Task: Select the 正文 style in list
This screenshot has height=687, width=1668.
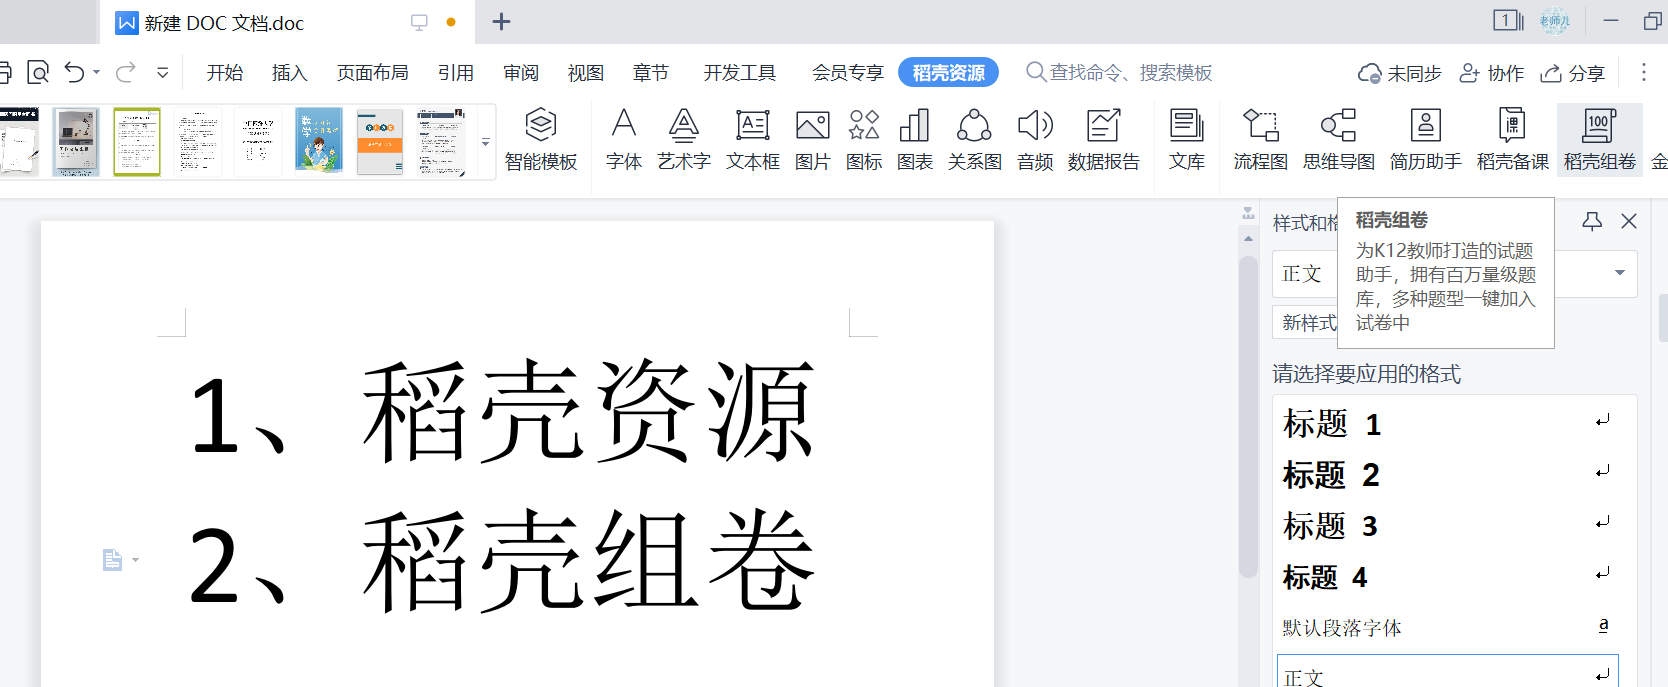Action: click(x=1447, y=672)
